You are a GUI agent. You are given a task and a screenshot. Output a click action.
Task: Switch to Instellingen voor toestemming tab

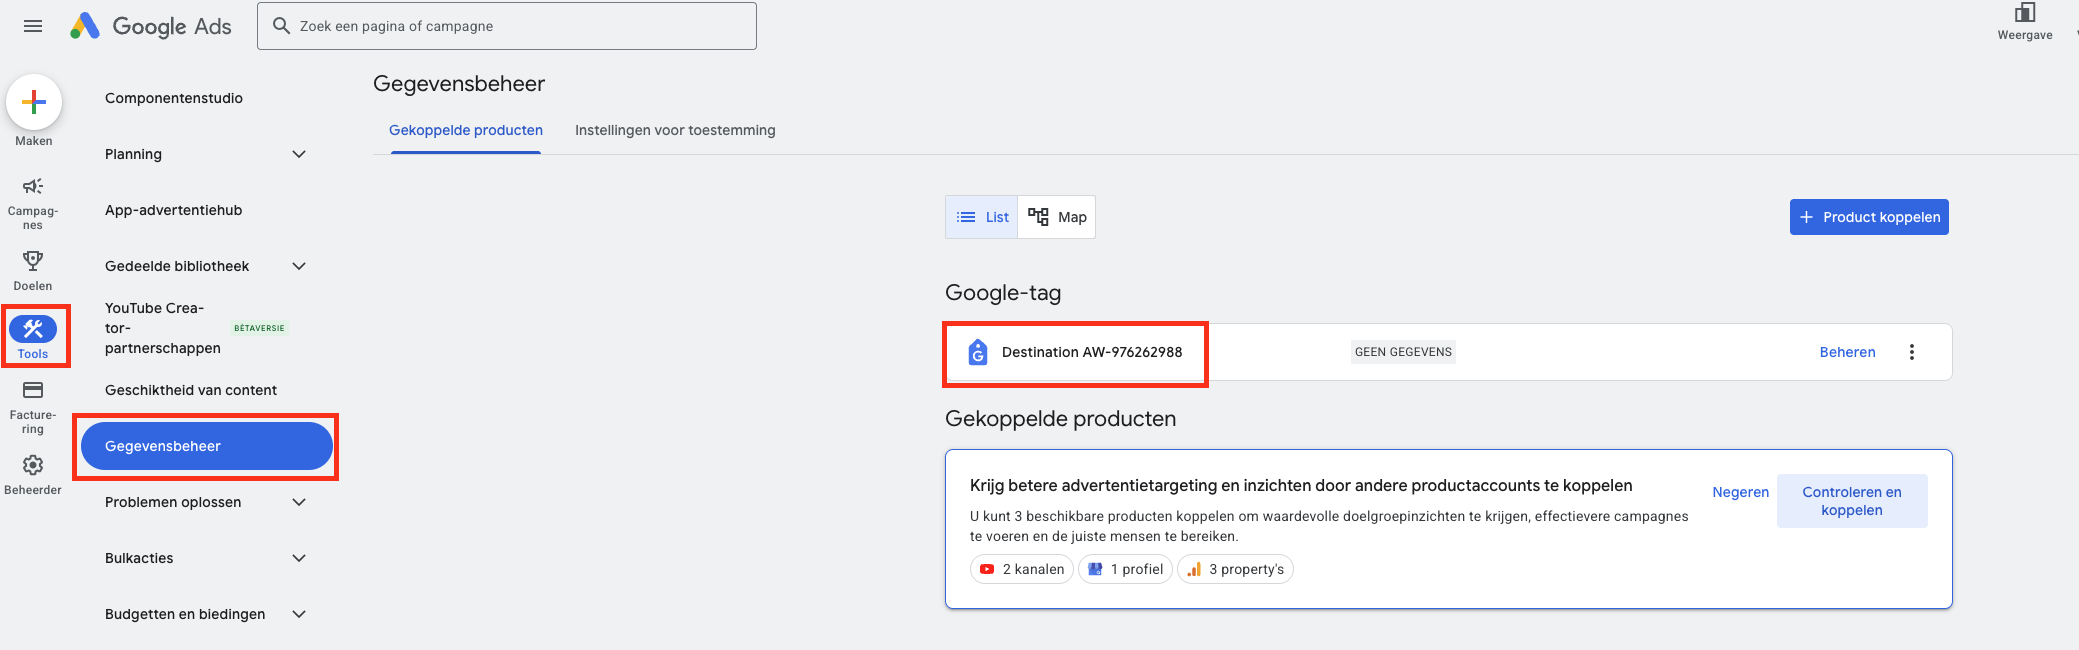(x=675, y=130)
